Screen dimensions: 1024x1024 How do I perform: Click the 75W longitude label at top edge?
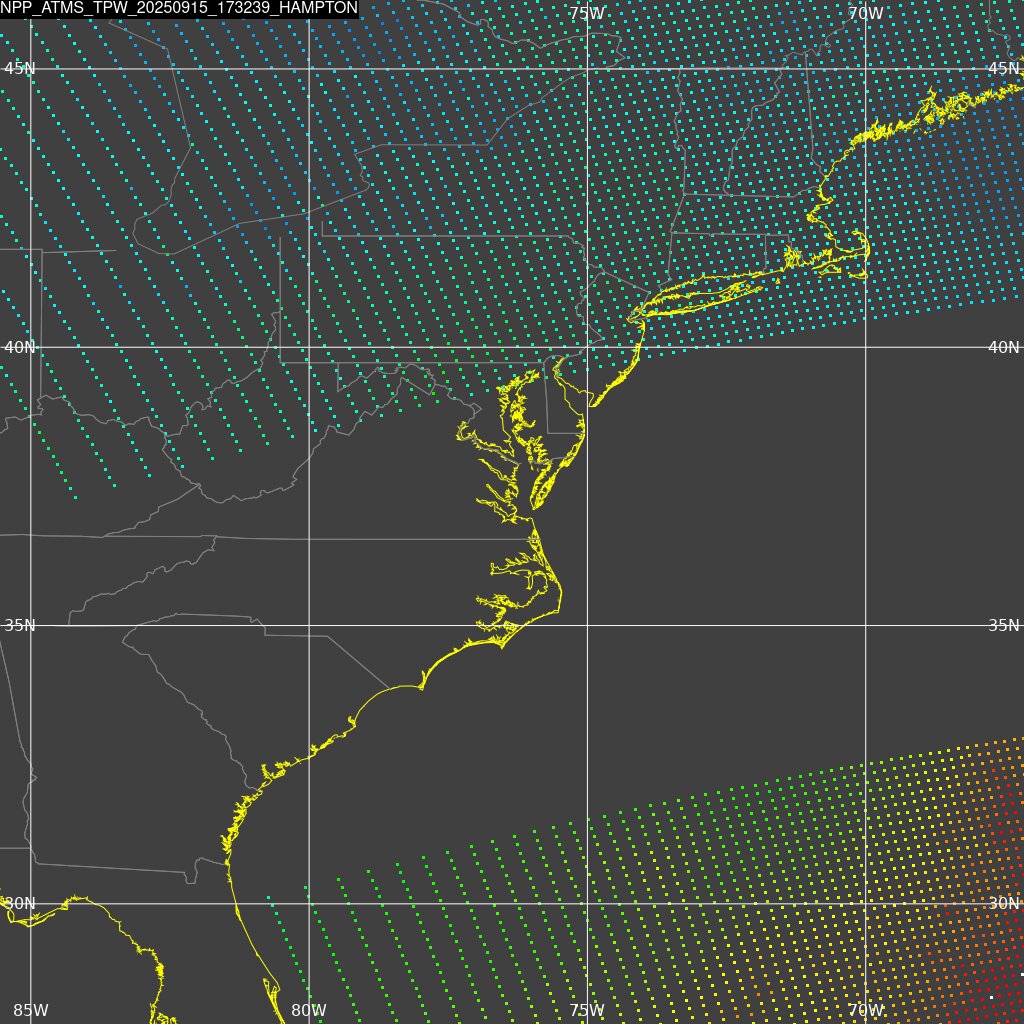(586, 14)
